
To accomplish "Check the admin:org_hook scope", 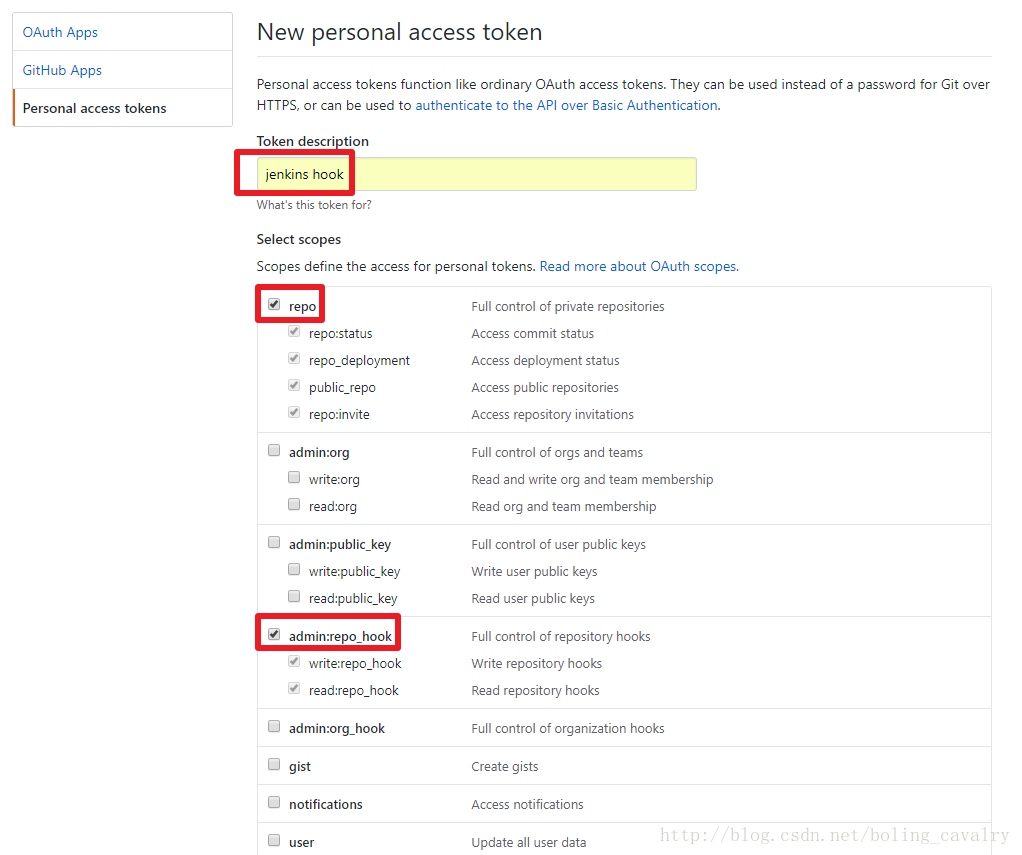I will [274, 726].
